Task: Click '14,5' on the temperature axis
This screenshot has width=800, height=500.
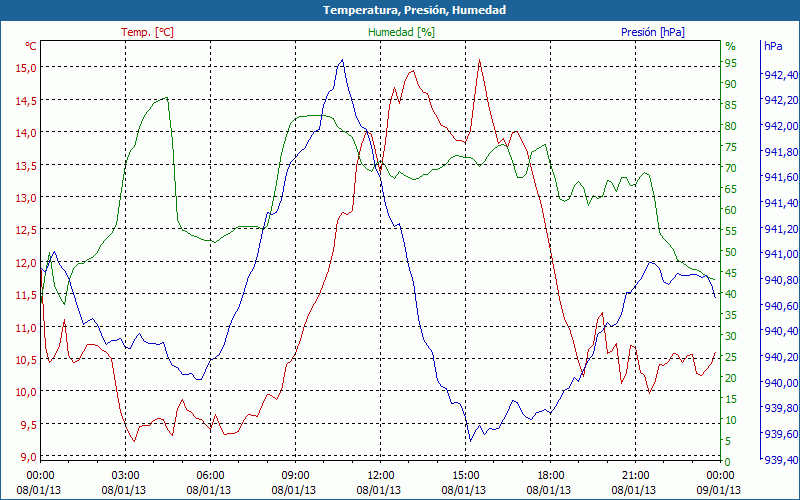Action: [27, 101]
